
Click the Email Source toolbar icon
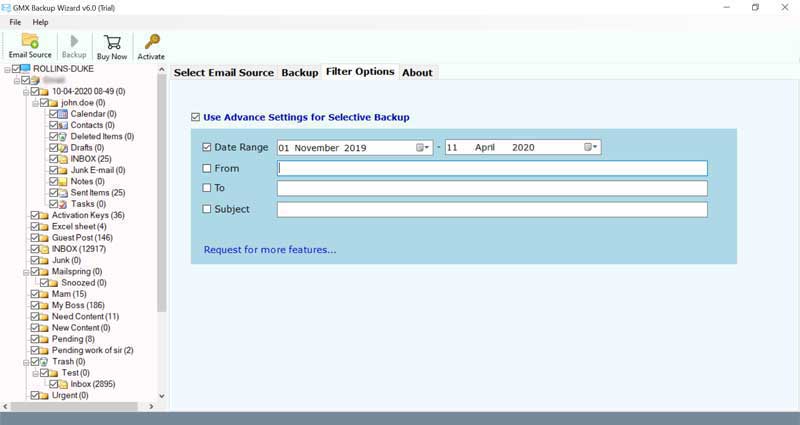pos(30,42)
